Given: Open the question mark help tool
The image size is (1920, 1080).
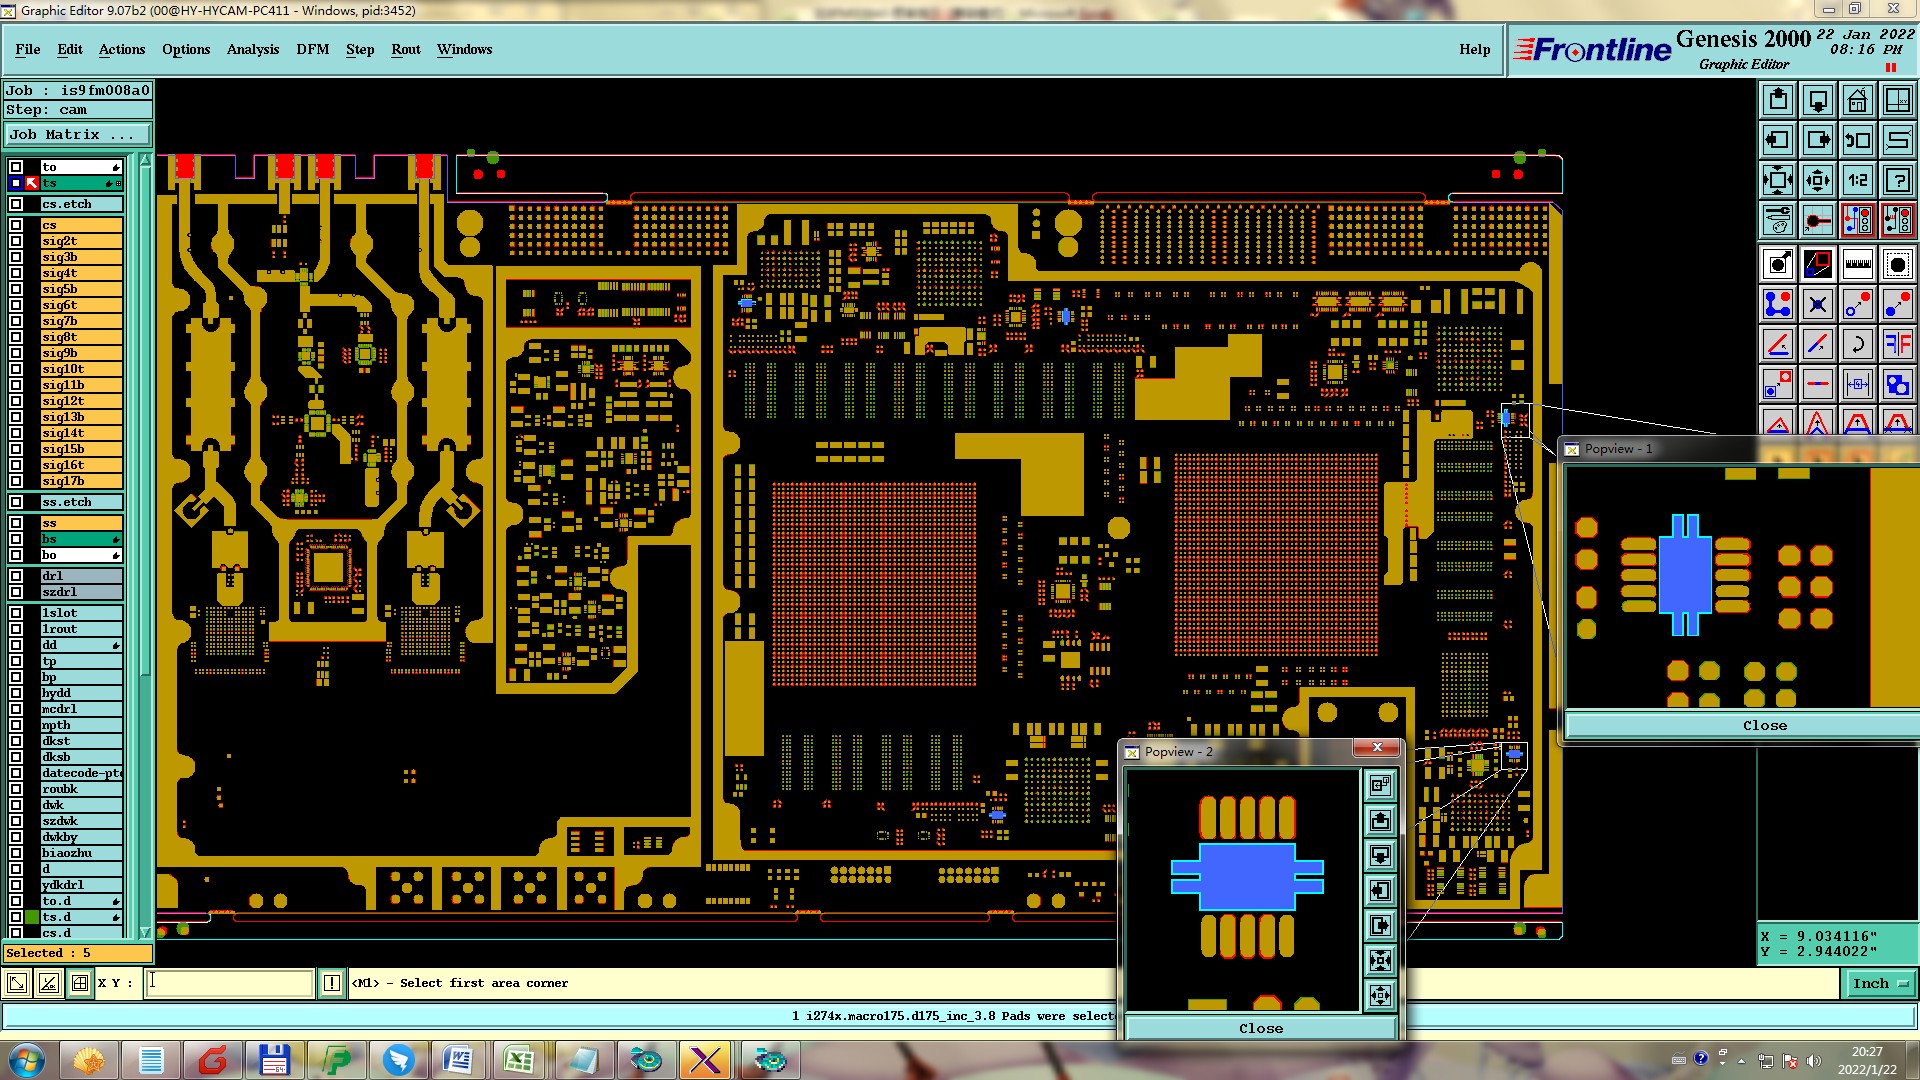Looking at the screenshot, I should 1897,180.
